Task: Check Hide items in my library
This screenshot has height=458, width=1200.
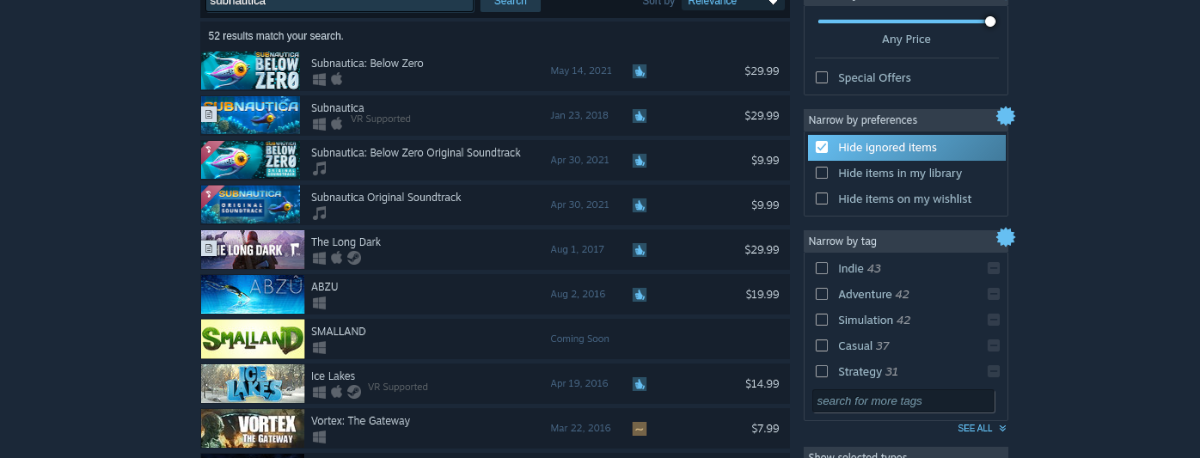Action: [822, 173]
